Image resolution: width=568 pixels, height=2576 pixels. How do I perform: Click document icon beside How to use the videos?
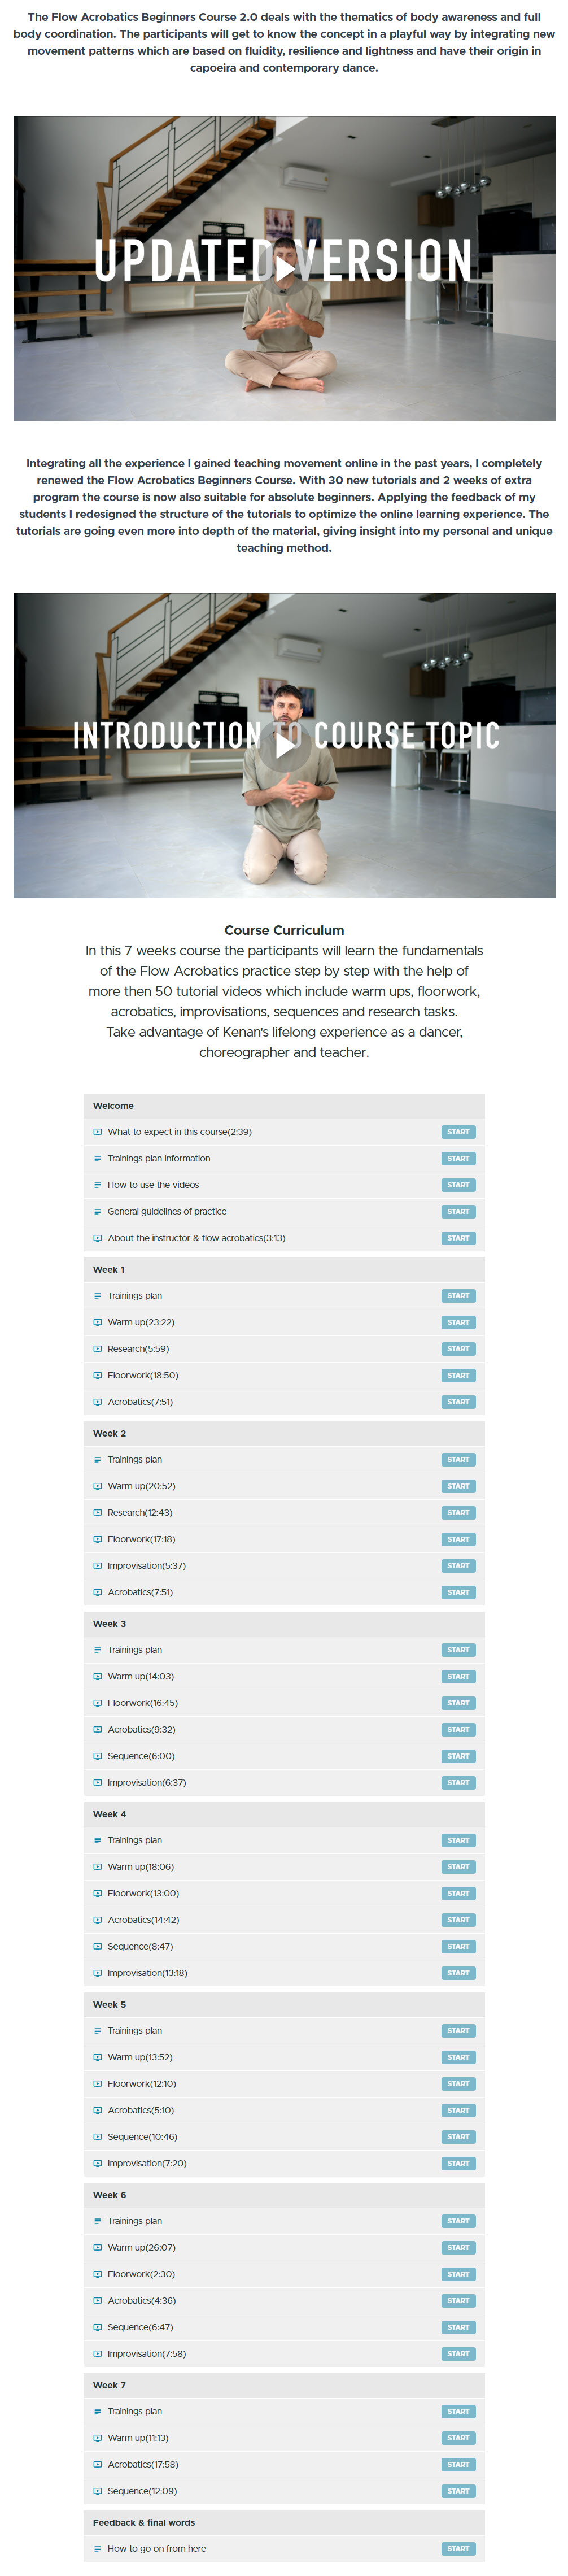pos(97,1185)
